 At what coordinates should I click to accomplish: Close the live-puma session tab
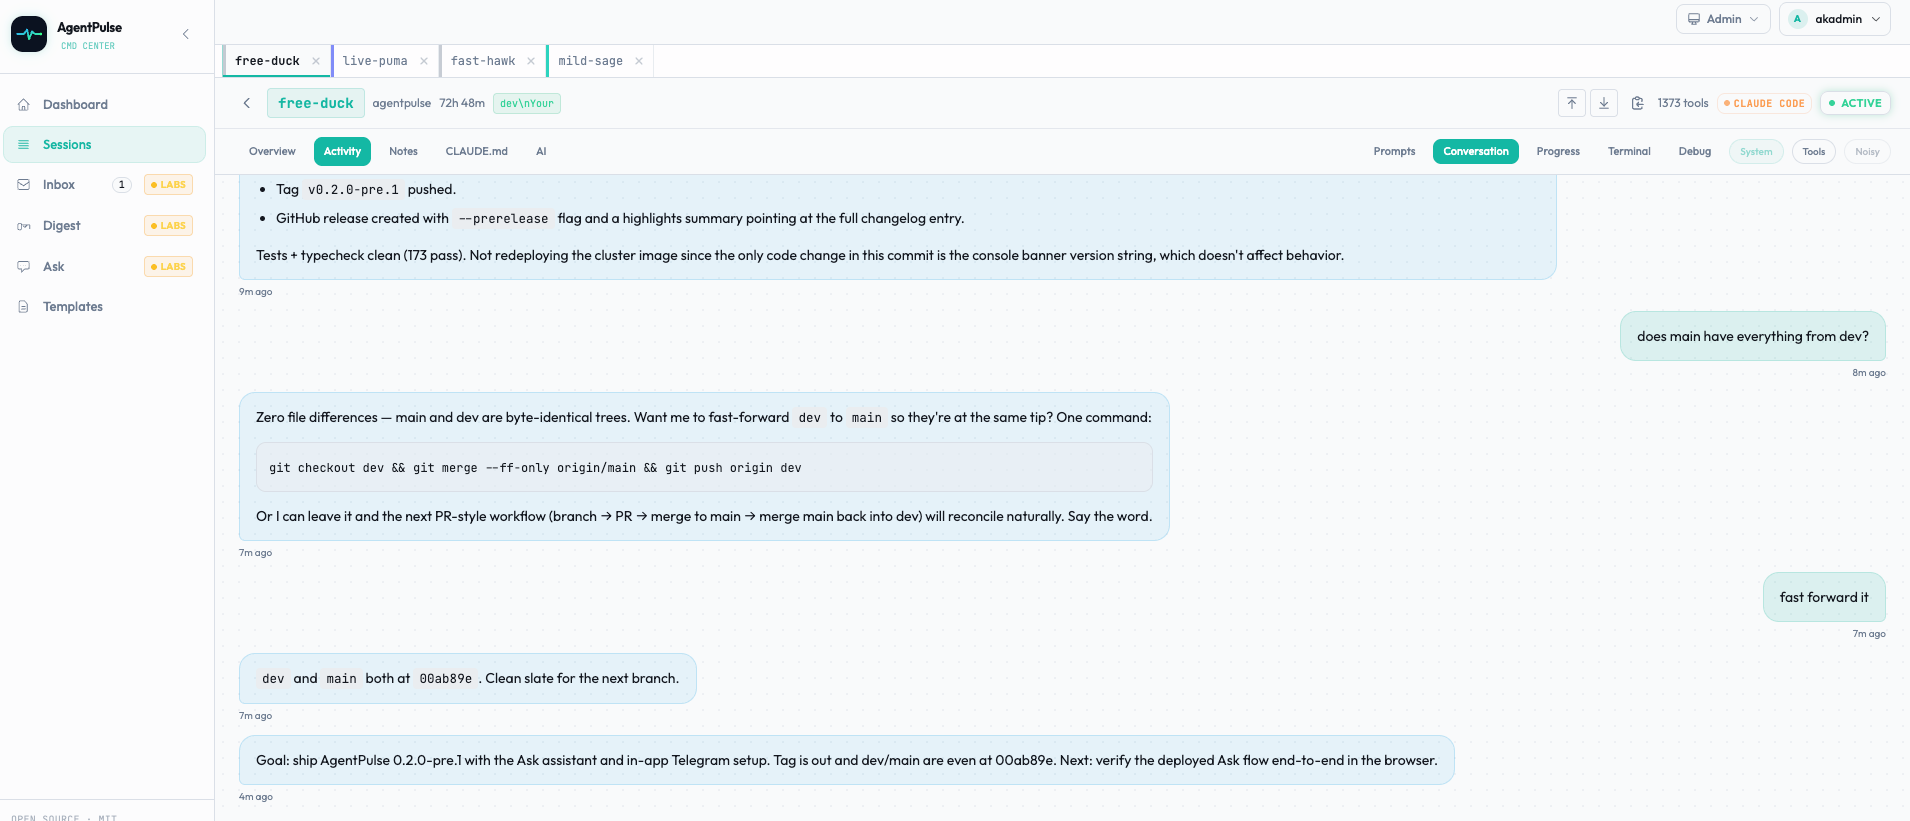[424, 61]
